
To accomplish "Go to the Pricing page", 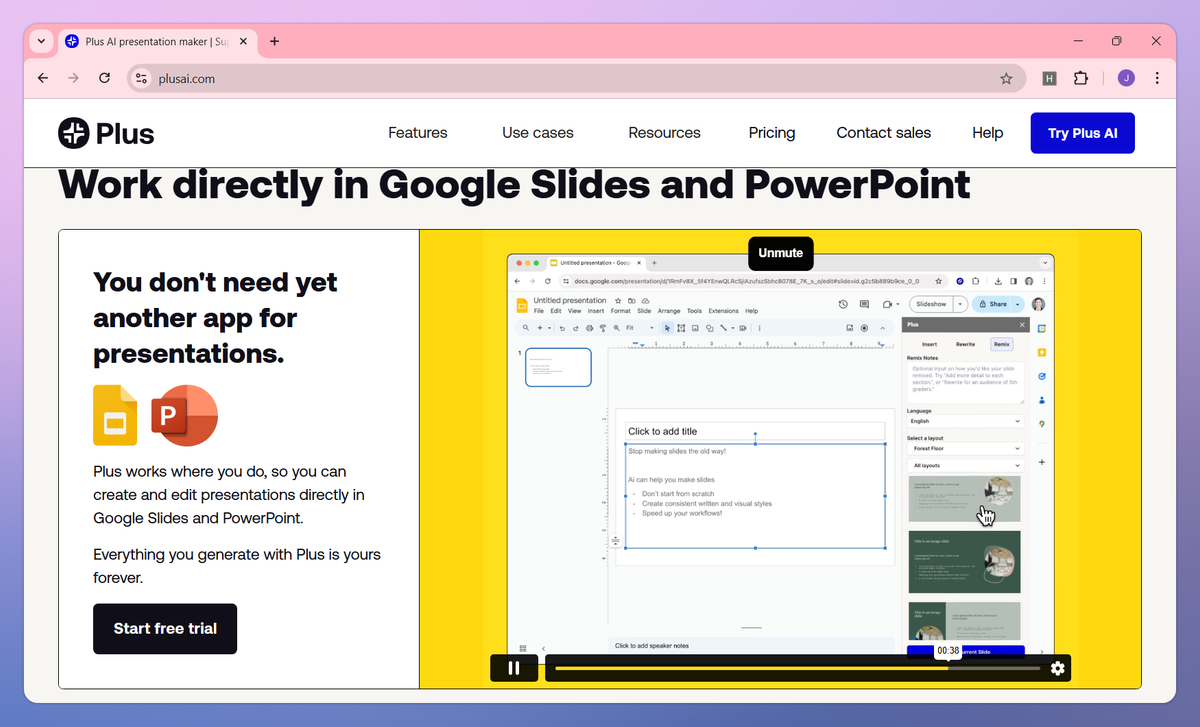I will (x=771, y=133).
